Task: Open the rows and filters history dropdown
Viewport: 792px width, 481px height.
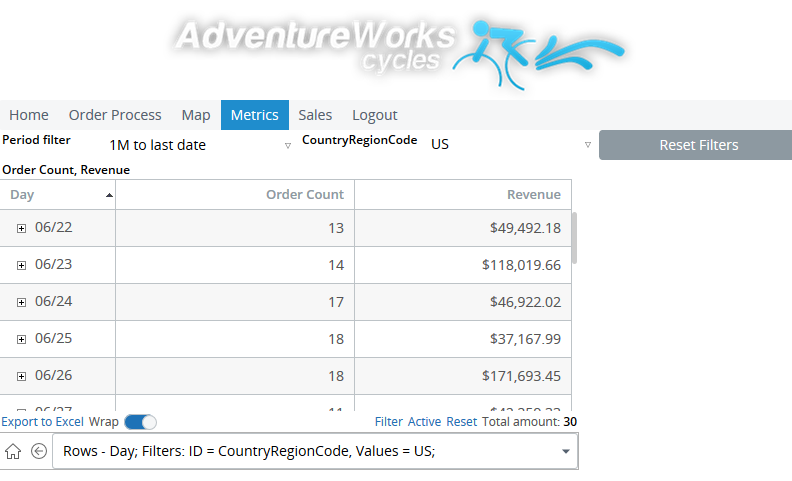Action: pos(566,451)
